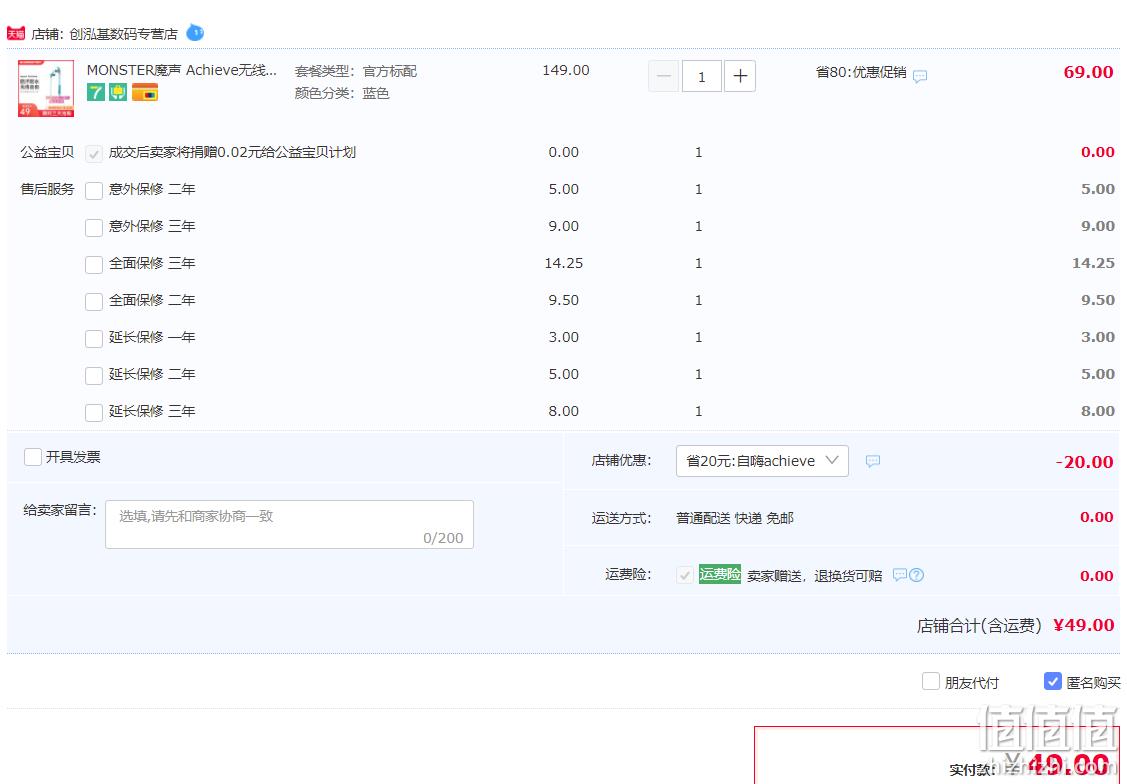The height and width of the screenshot is (784, 1127).
Task: Visit the 创泓基数码专营店 store link
Action: click(x=124, y=34)
